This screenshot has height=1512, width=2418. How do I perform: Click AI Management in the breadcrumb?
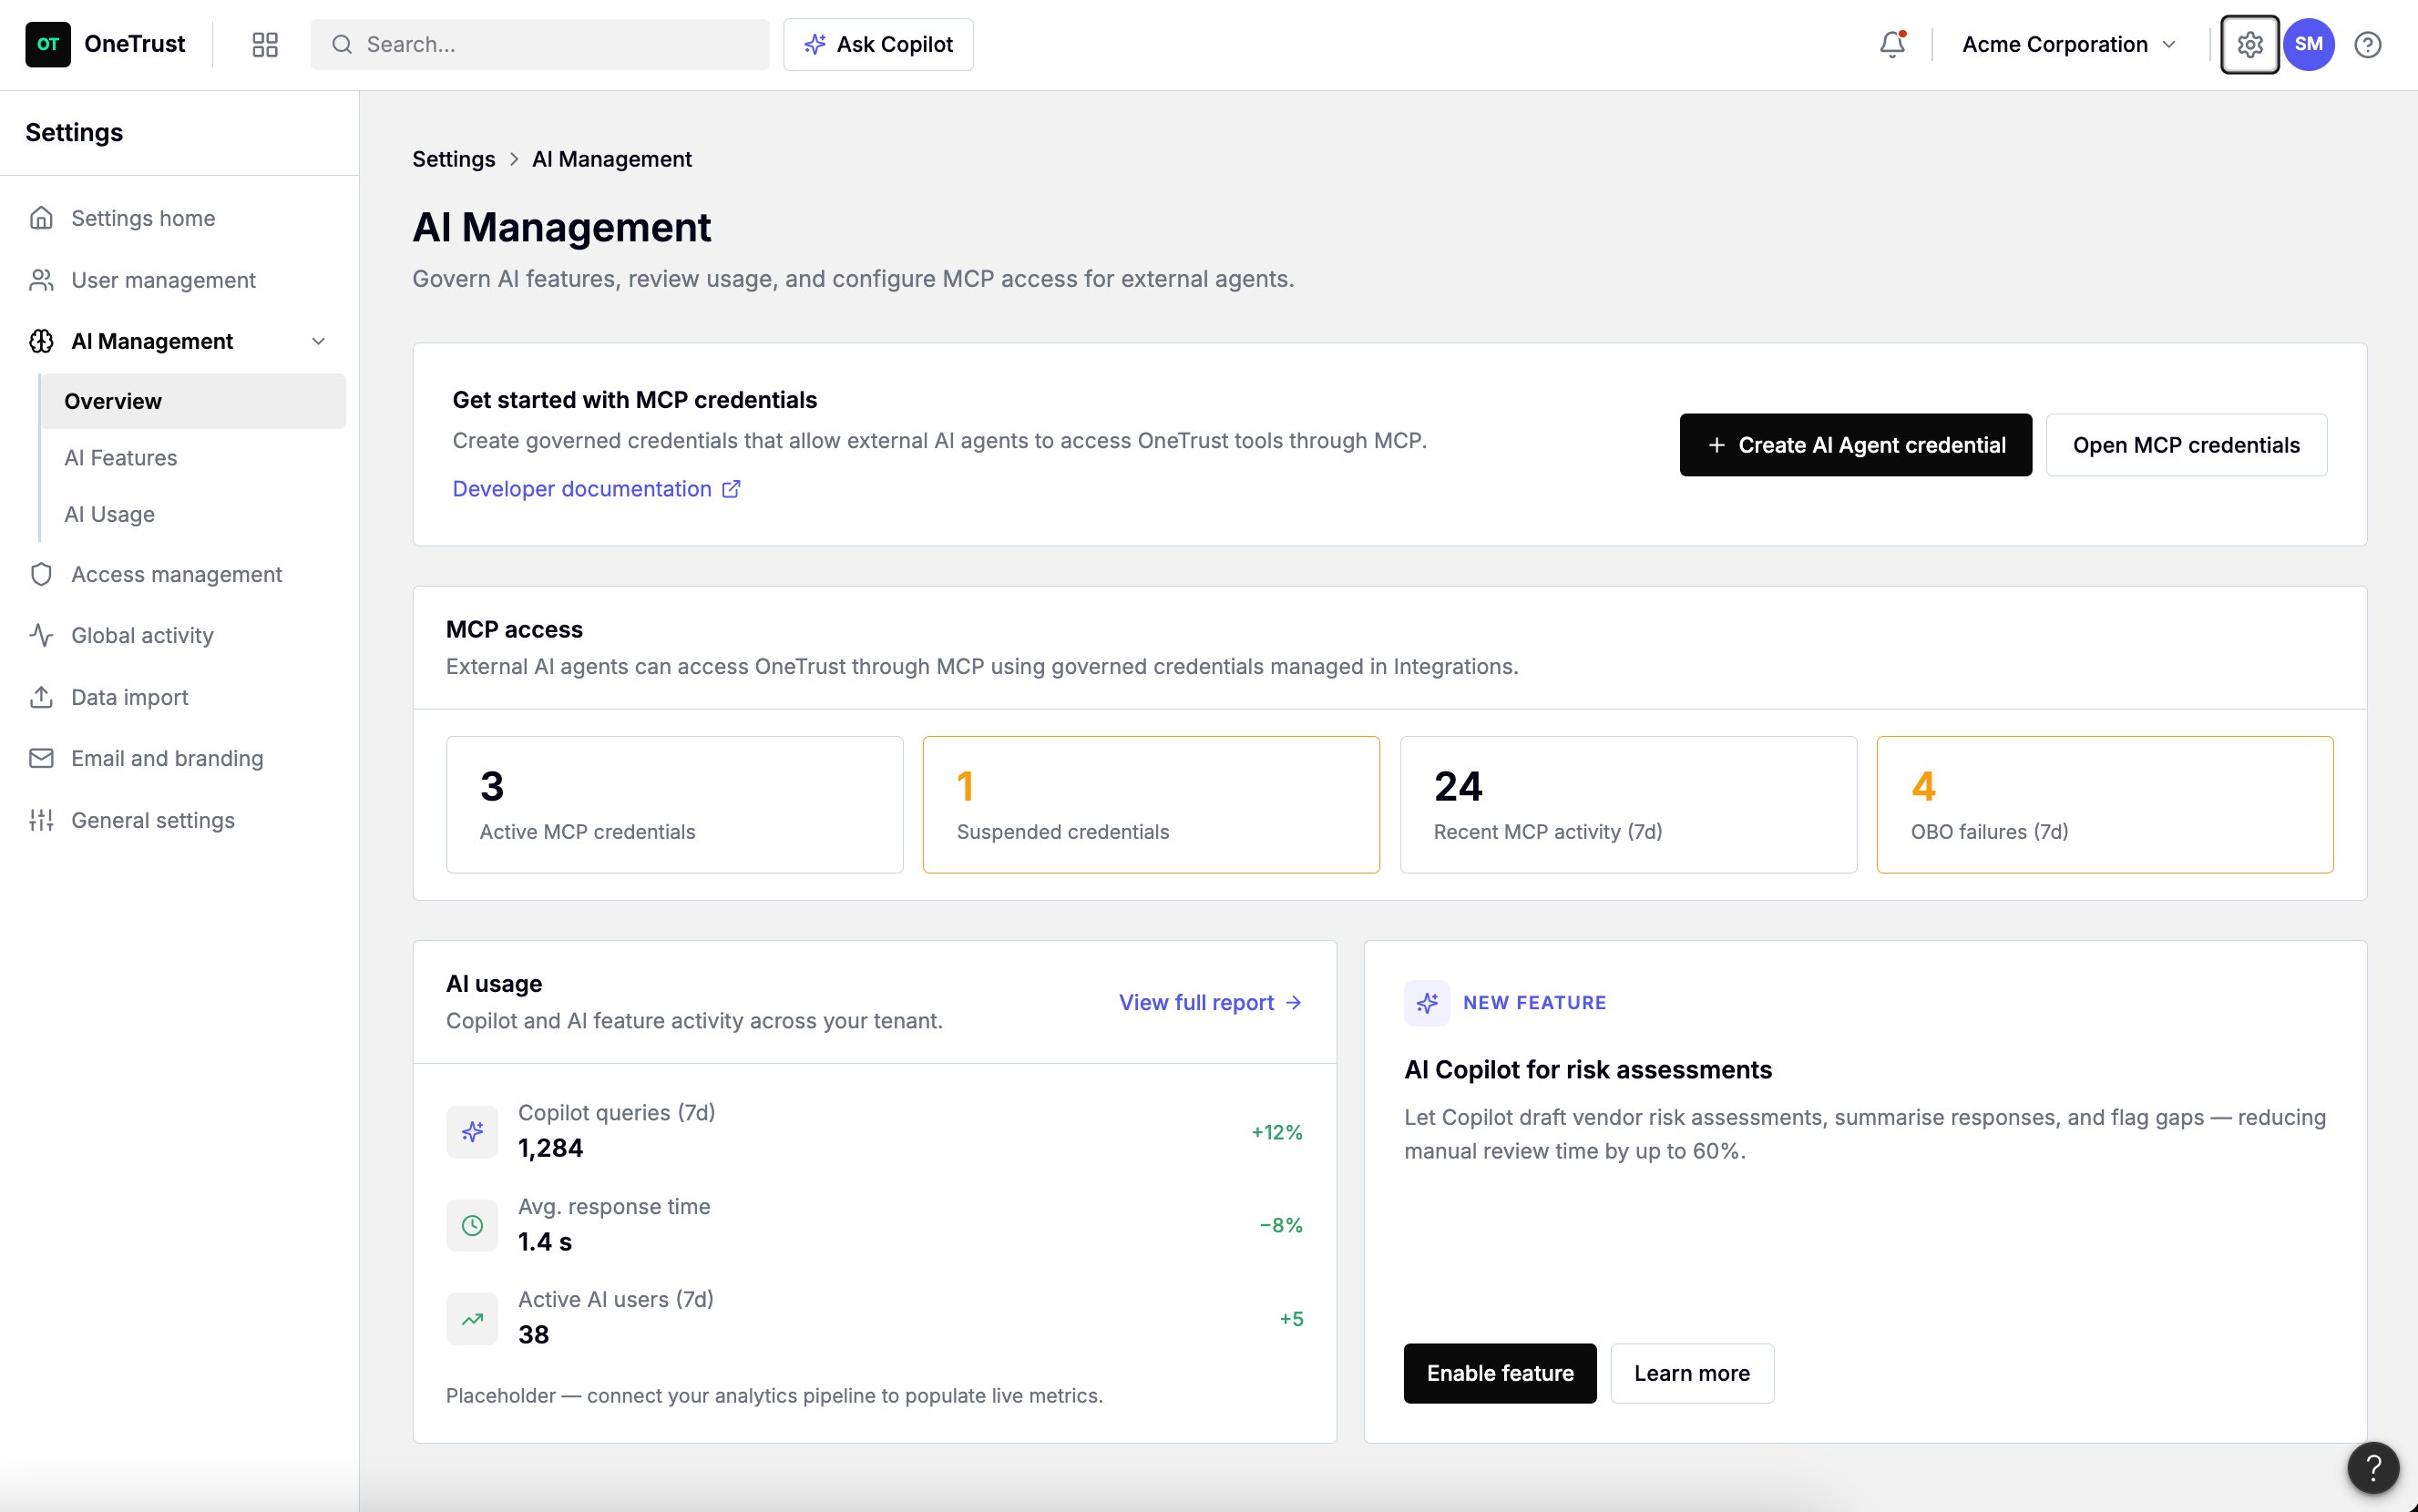pyautogui.click(x=612, y=159)
